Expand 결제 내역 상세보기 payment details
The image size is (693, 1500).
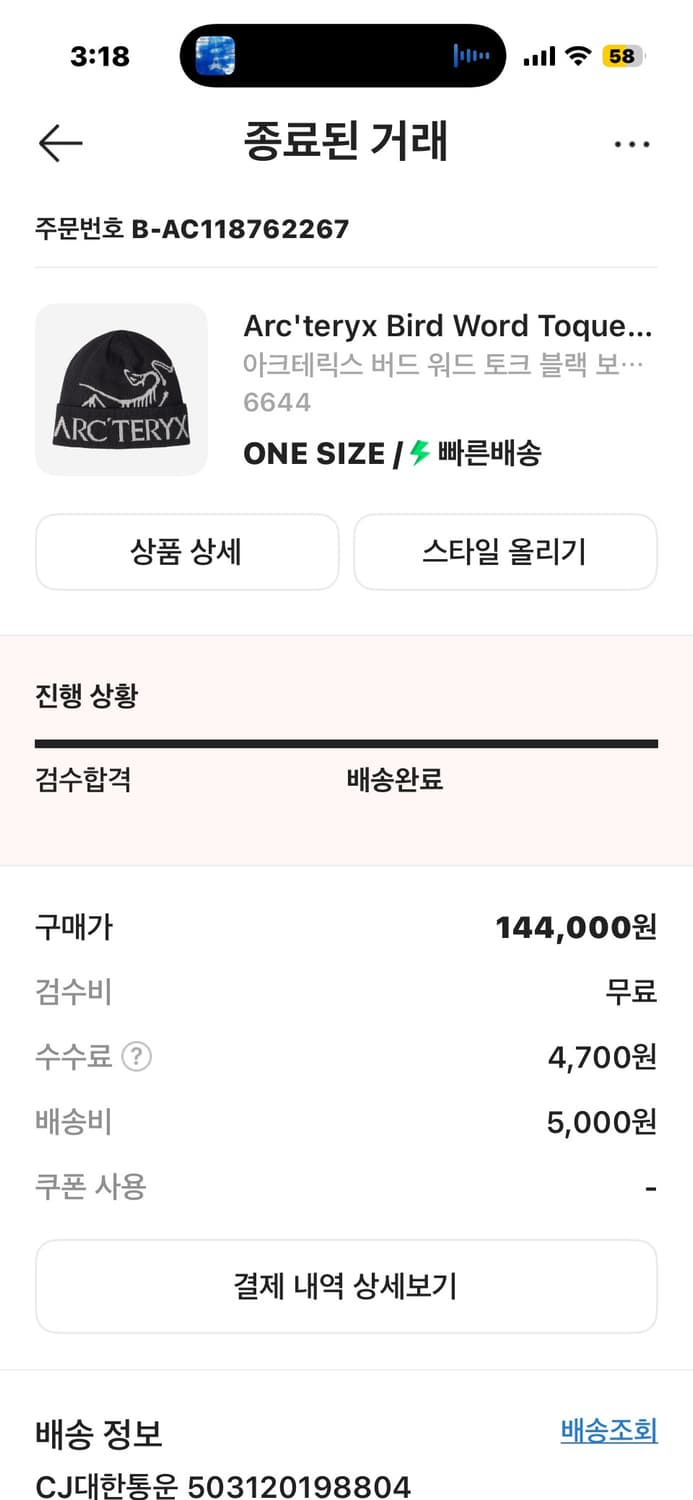coord(346,1286)
